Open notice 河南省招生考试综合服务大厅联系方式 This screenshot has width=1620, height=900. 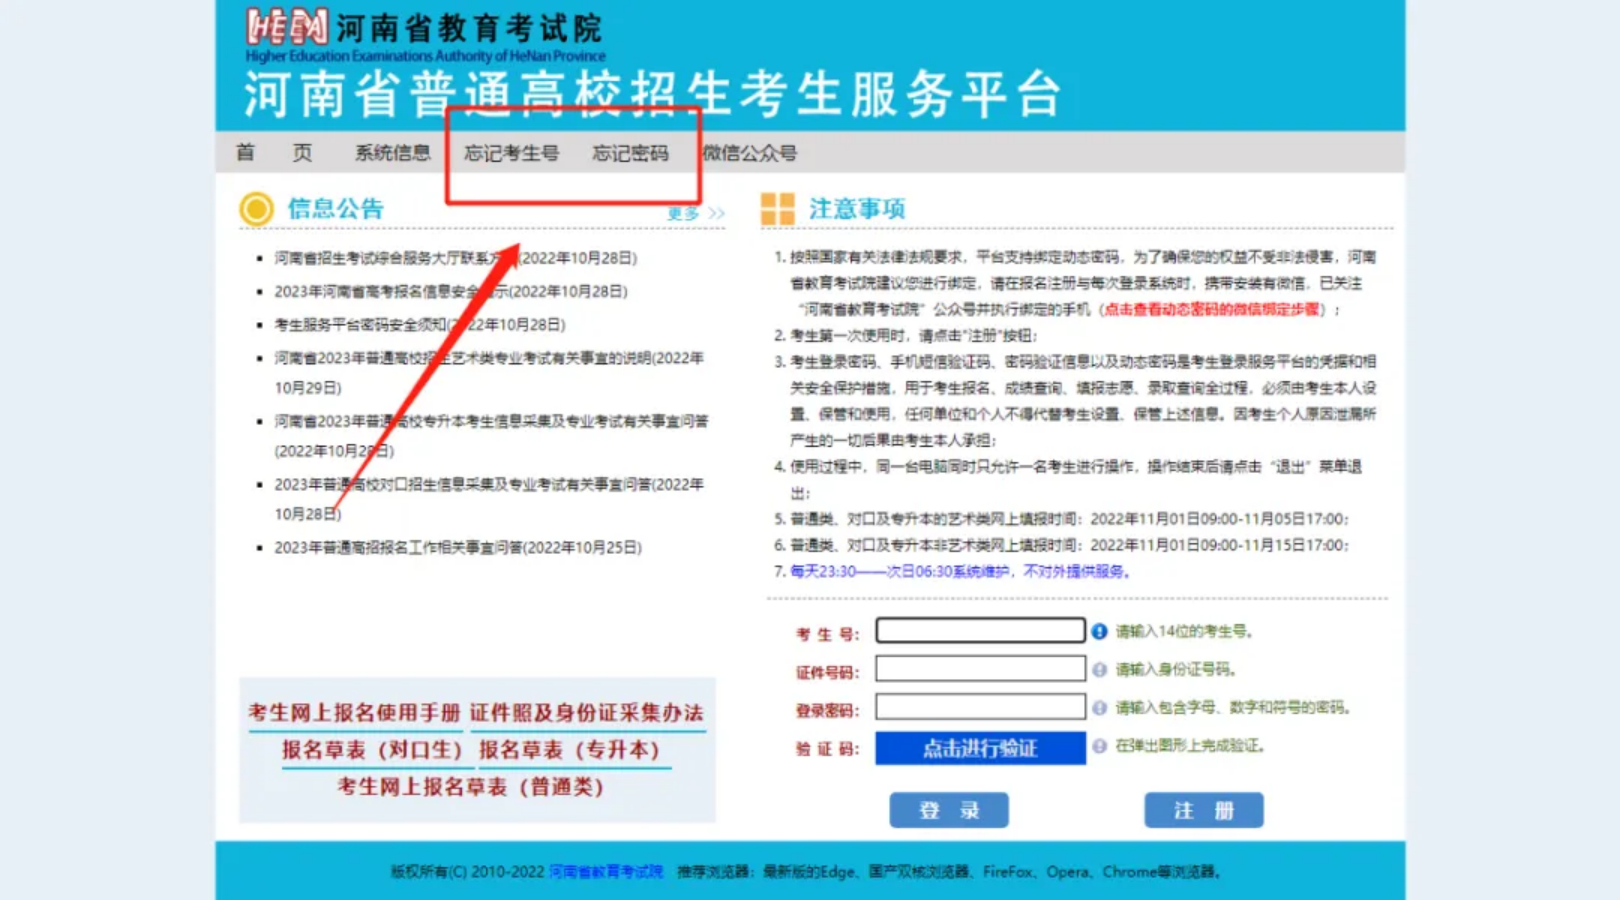(455, 258)
